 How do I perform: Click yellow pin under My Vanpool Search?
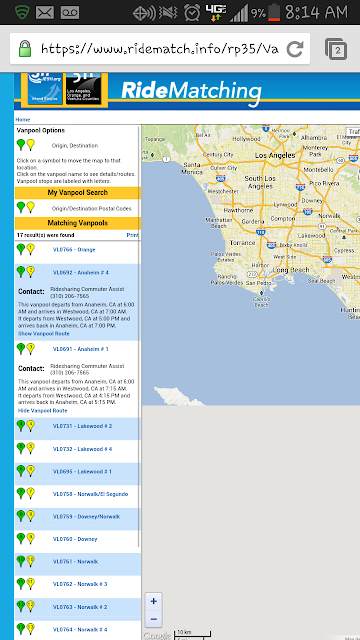pyautogui.click(x=31, y=207)
